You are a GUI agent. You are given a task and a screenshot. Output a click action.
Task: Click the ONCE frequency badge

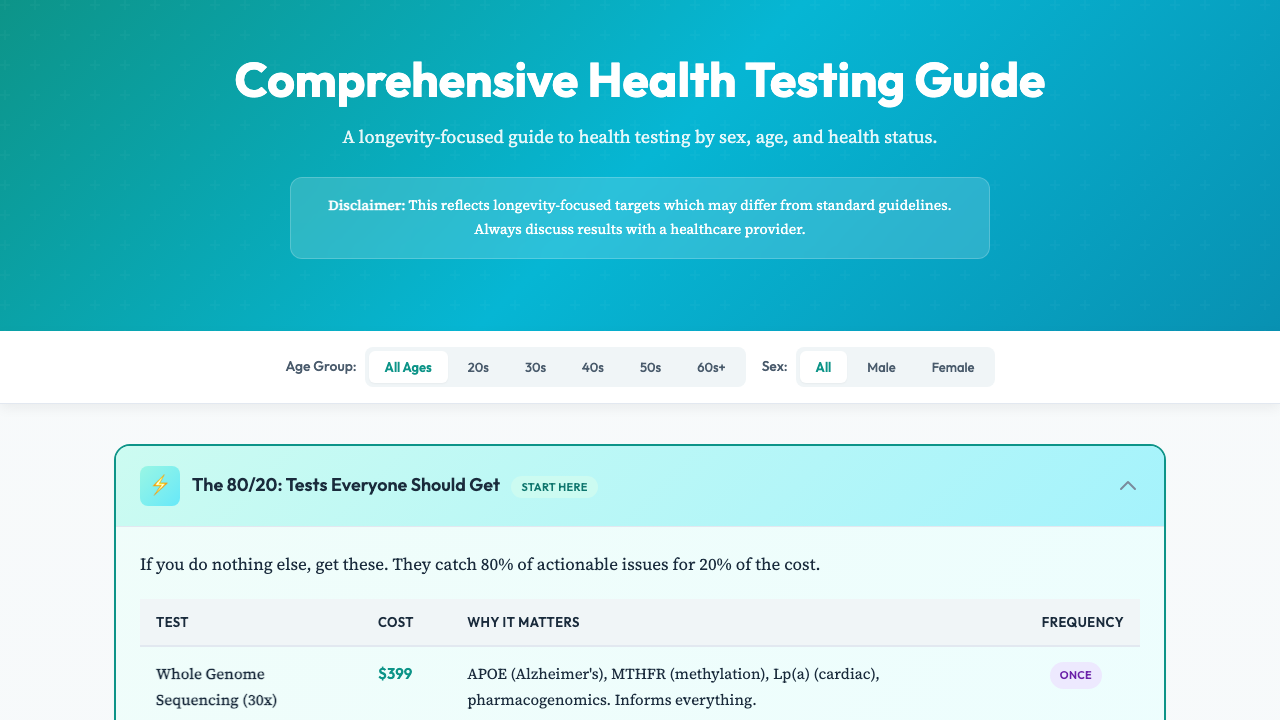(1075, 675)
